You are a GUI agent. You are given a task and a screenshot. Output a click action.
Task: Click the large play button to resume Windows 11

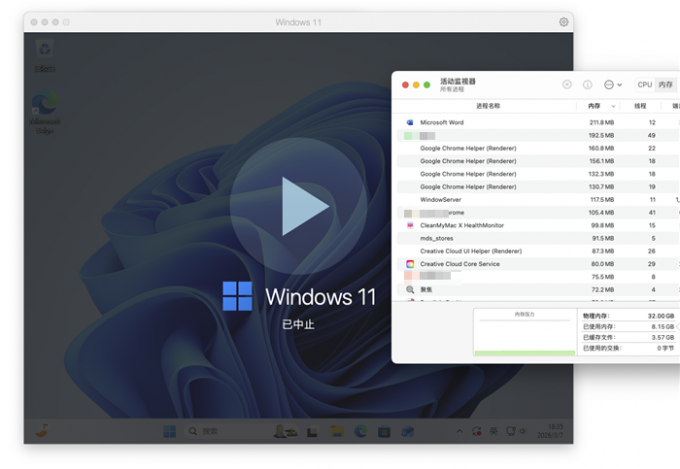coord(298,206)
